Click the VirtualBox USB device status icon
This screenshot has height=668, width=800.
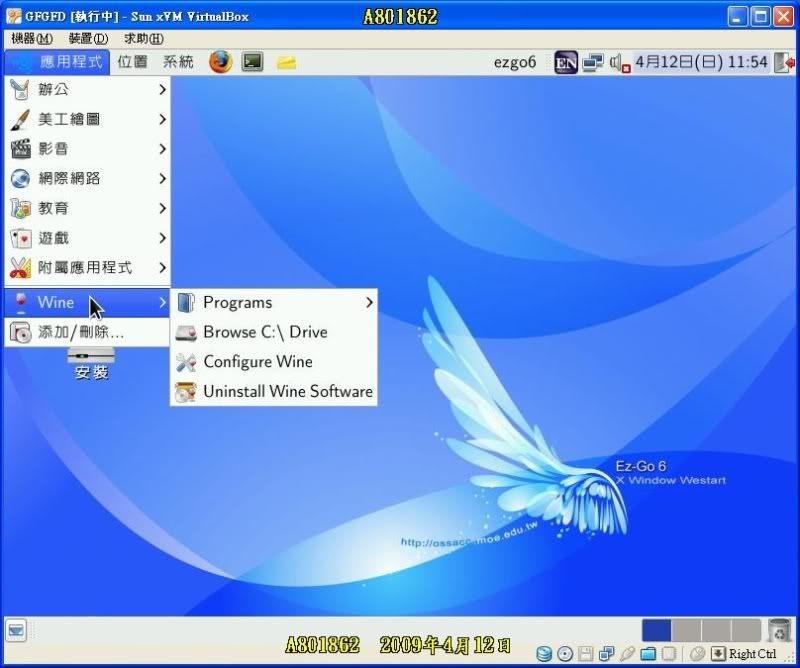(x=628, y=654)
